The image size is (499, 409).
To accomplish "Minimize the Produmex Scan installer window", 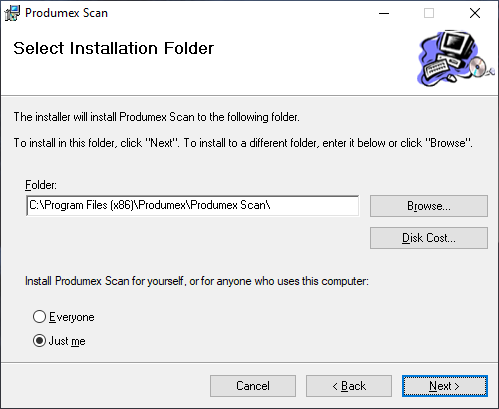I will coord(384,13).
